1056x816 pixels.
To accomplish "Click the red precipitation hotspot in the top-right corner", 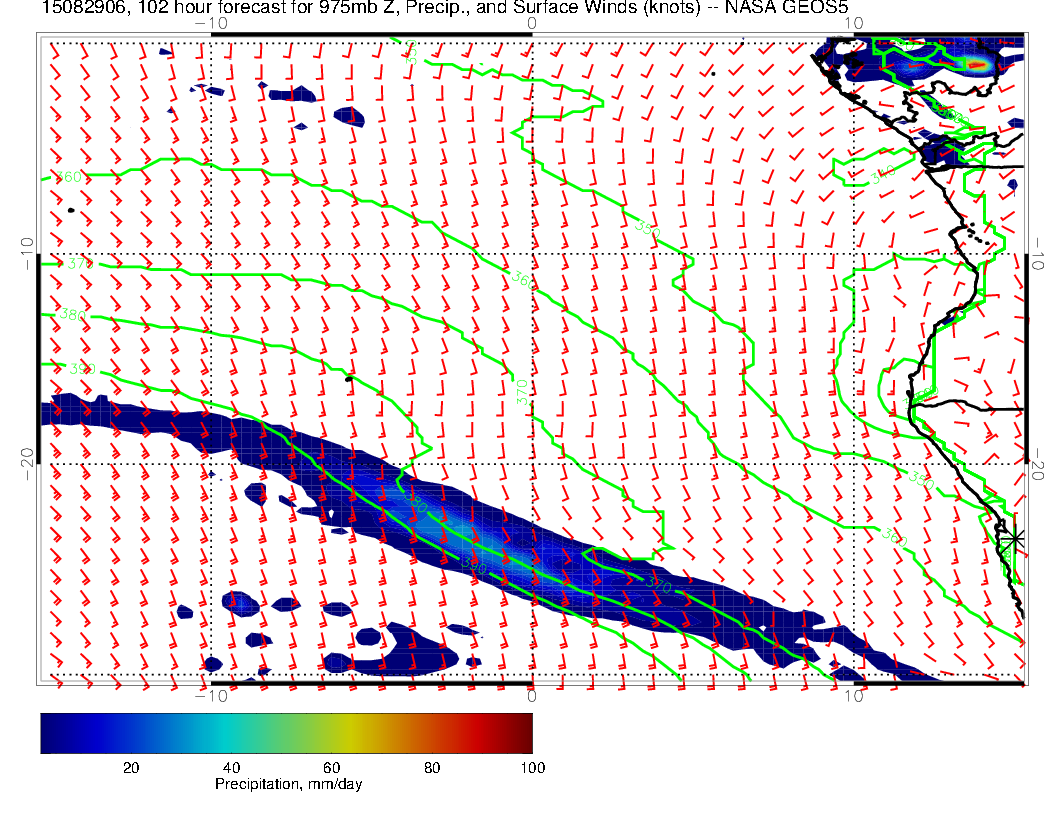I will tap(978, 65).
